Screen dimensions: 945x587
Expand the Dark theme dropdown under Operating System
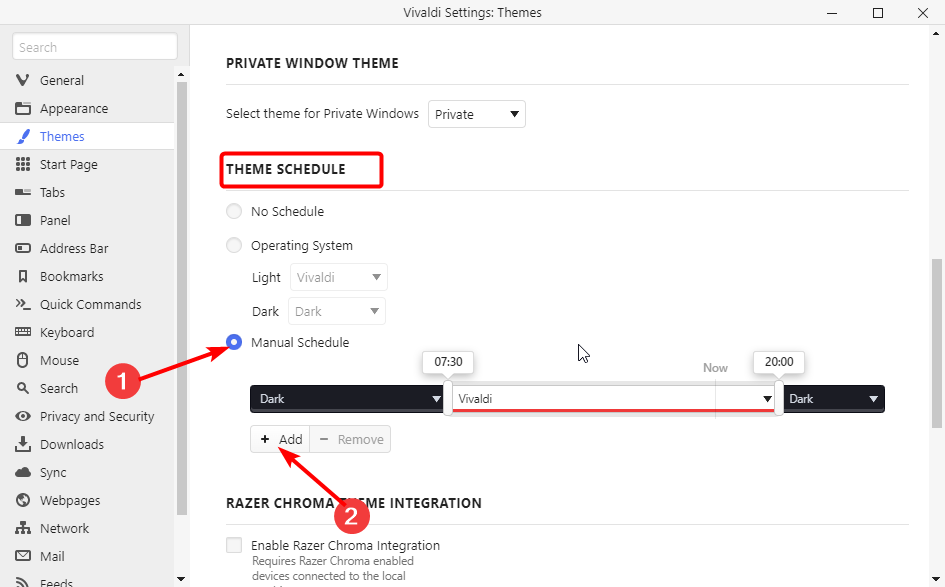tap(337, 311)
